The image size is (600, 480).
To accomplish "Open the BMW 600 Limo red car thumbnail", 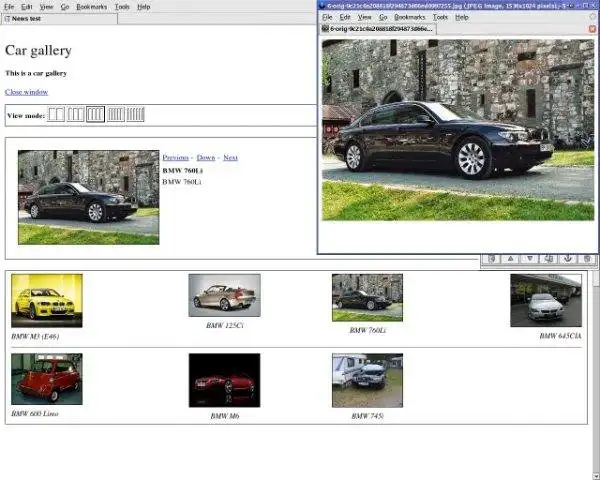I will coord(47,379).
